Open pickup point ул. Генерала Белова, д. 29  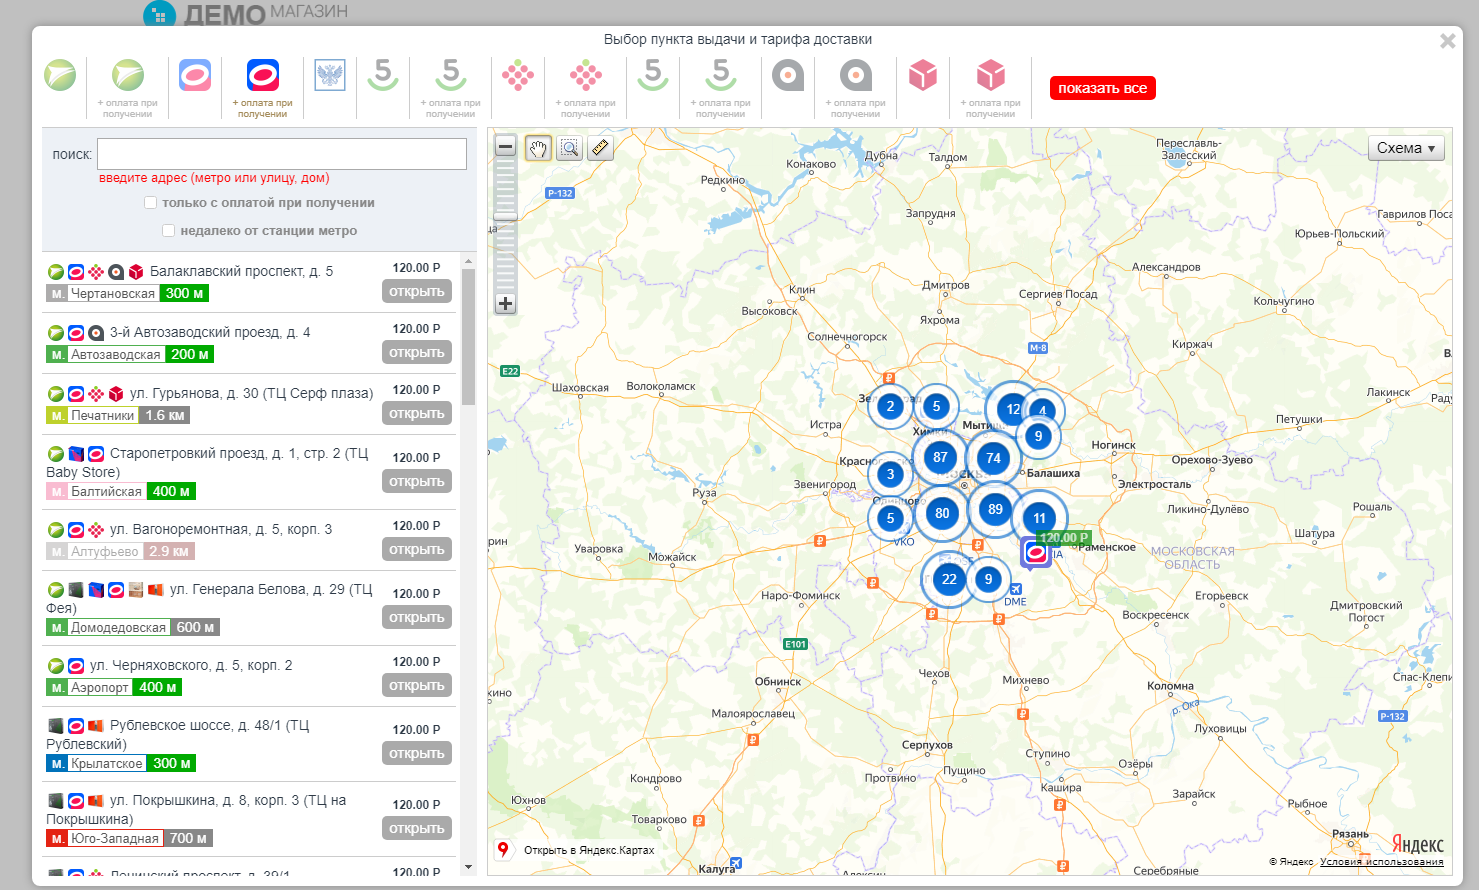pyautogui.click(x=417, y=617)
